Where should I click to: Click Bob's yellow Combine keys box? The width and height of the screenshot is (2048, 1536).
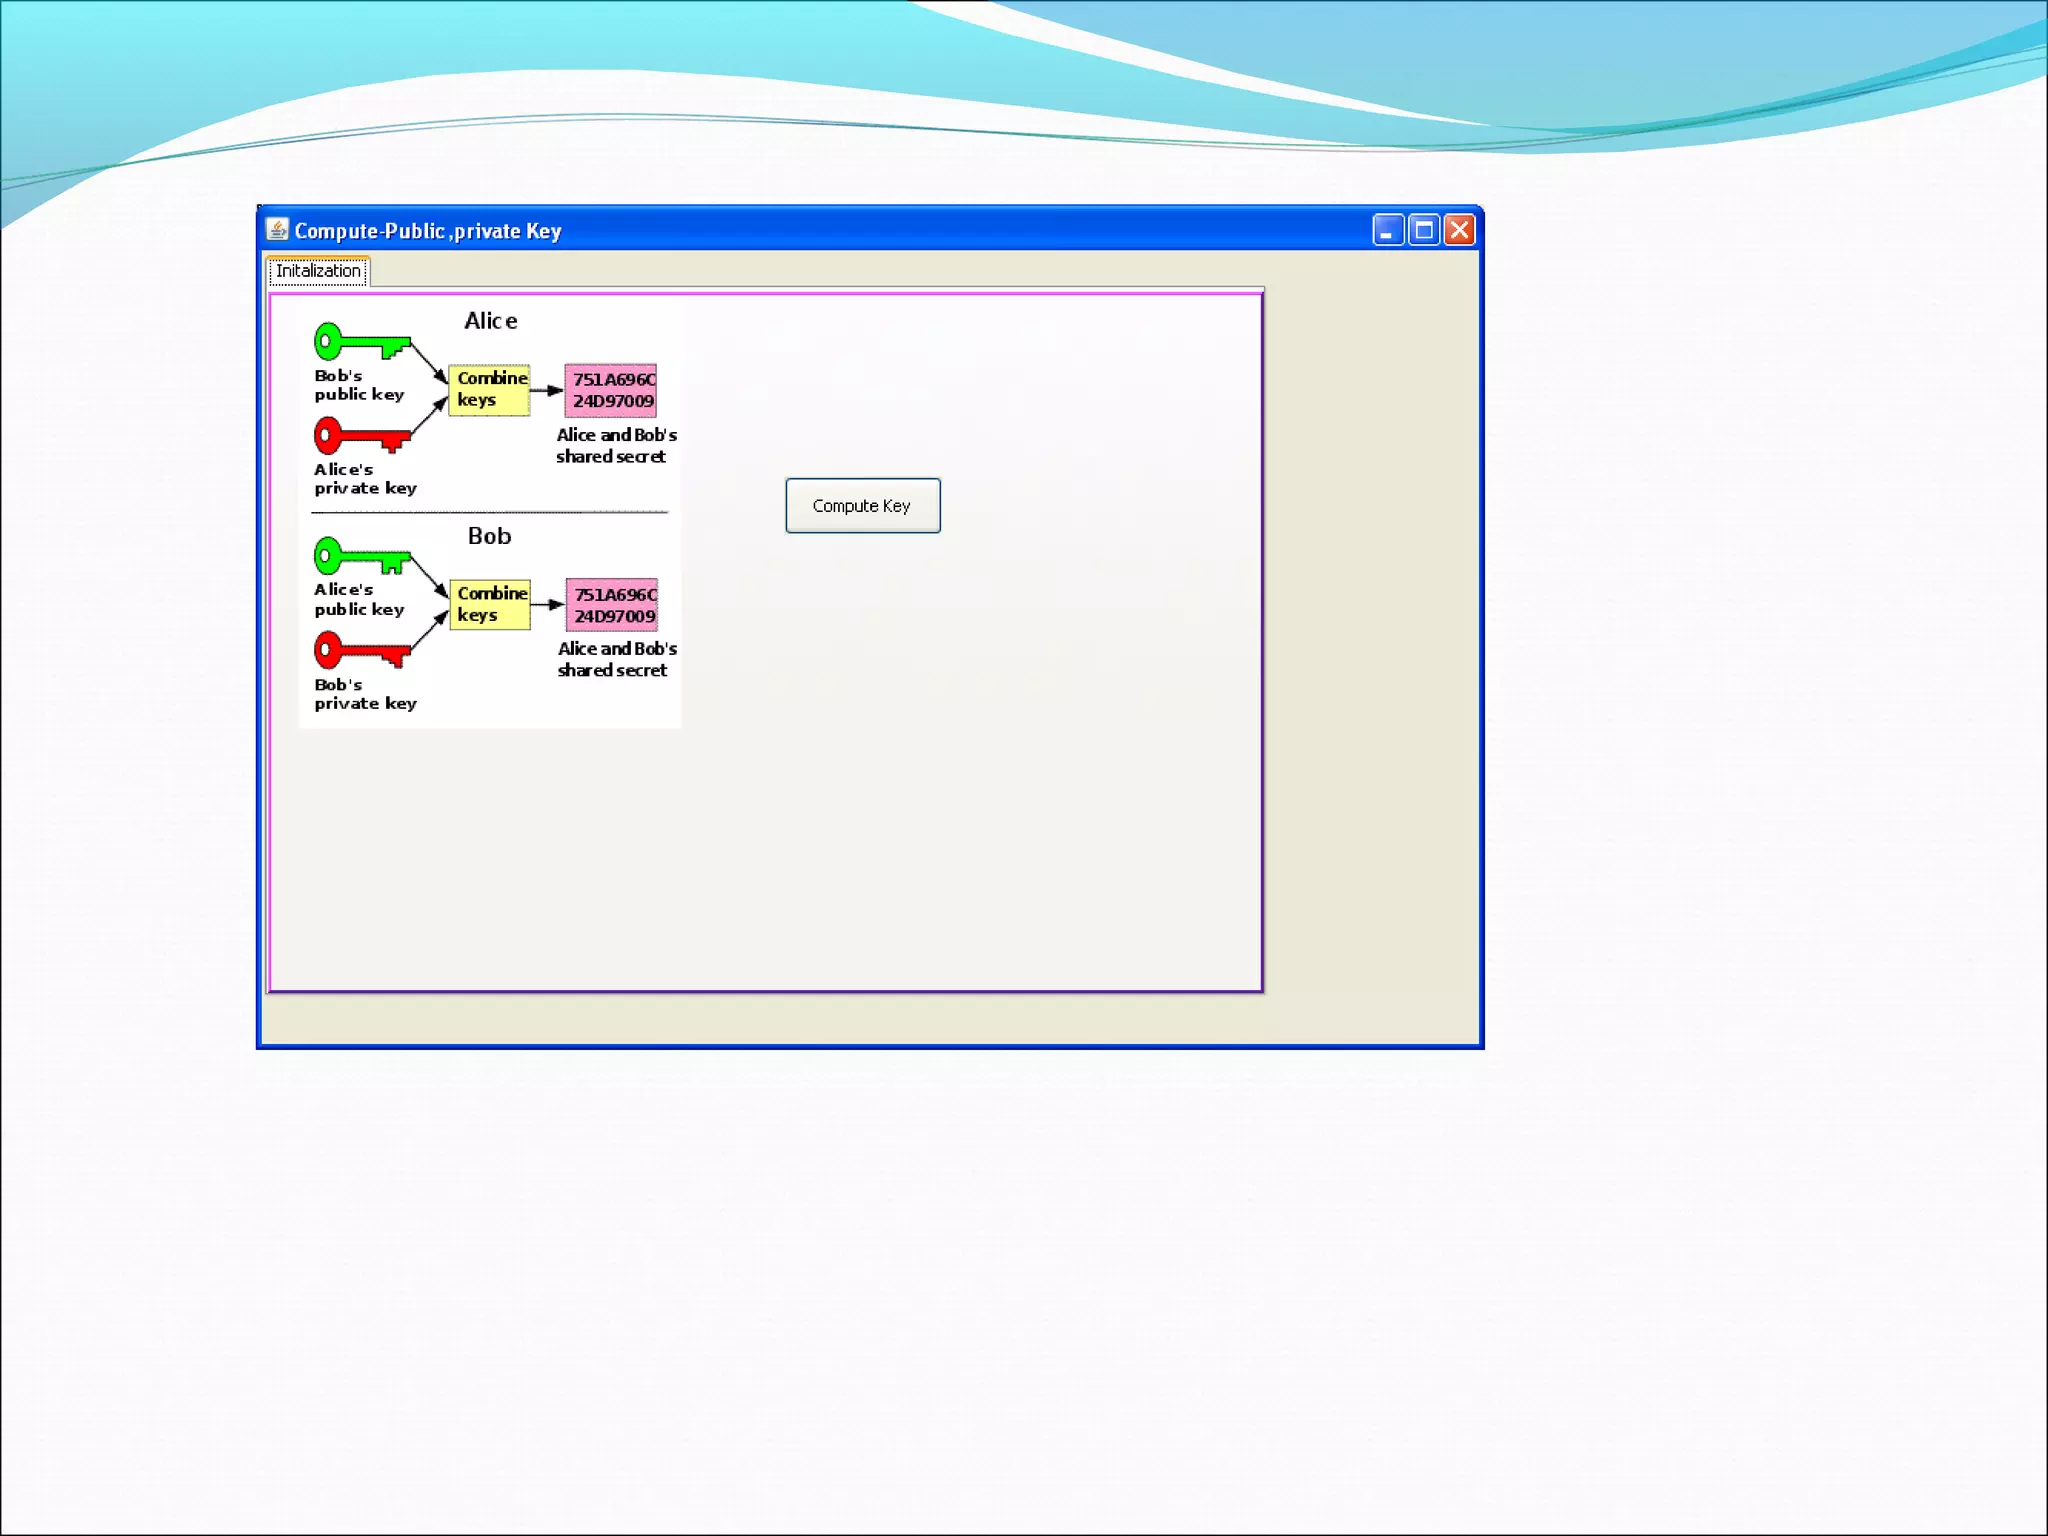pyautogui.click(x=490, y=604)
